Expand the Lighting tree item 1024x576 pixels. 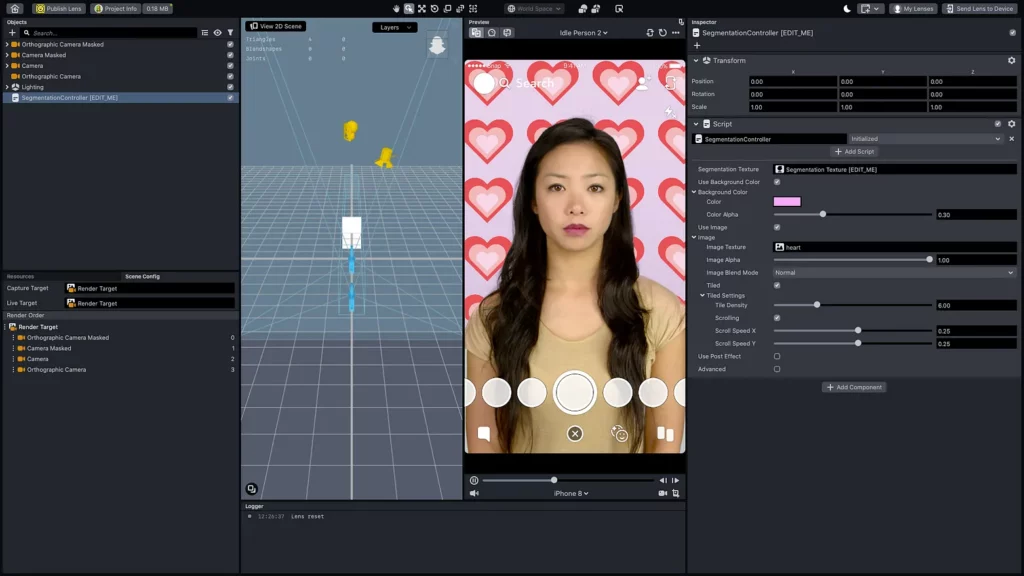pos(7,87)
